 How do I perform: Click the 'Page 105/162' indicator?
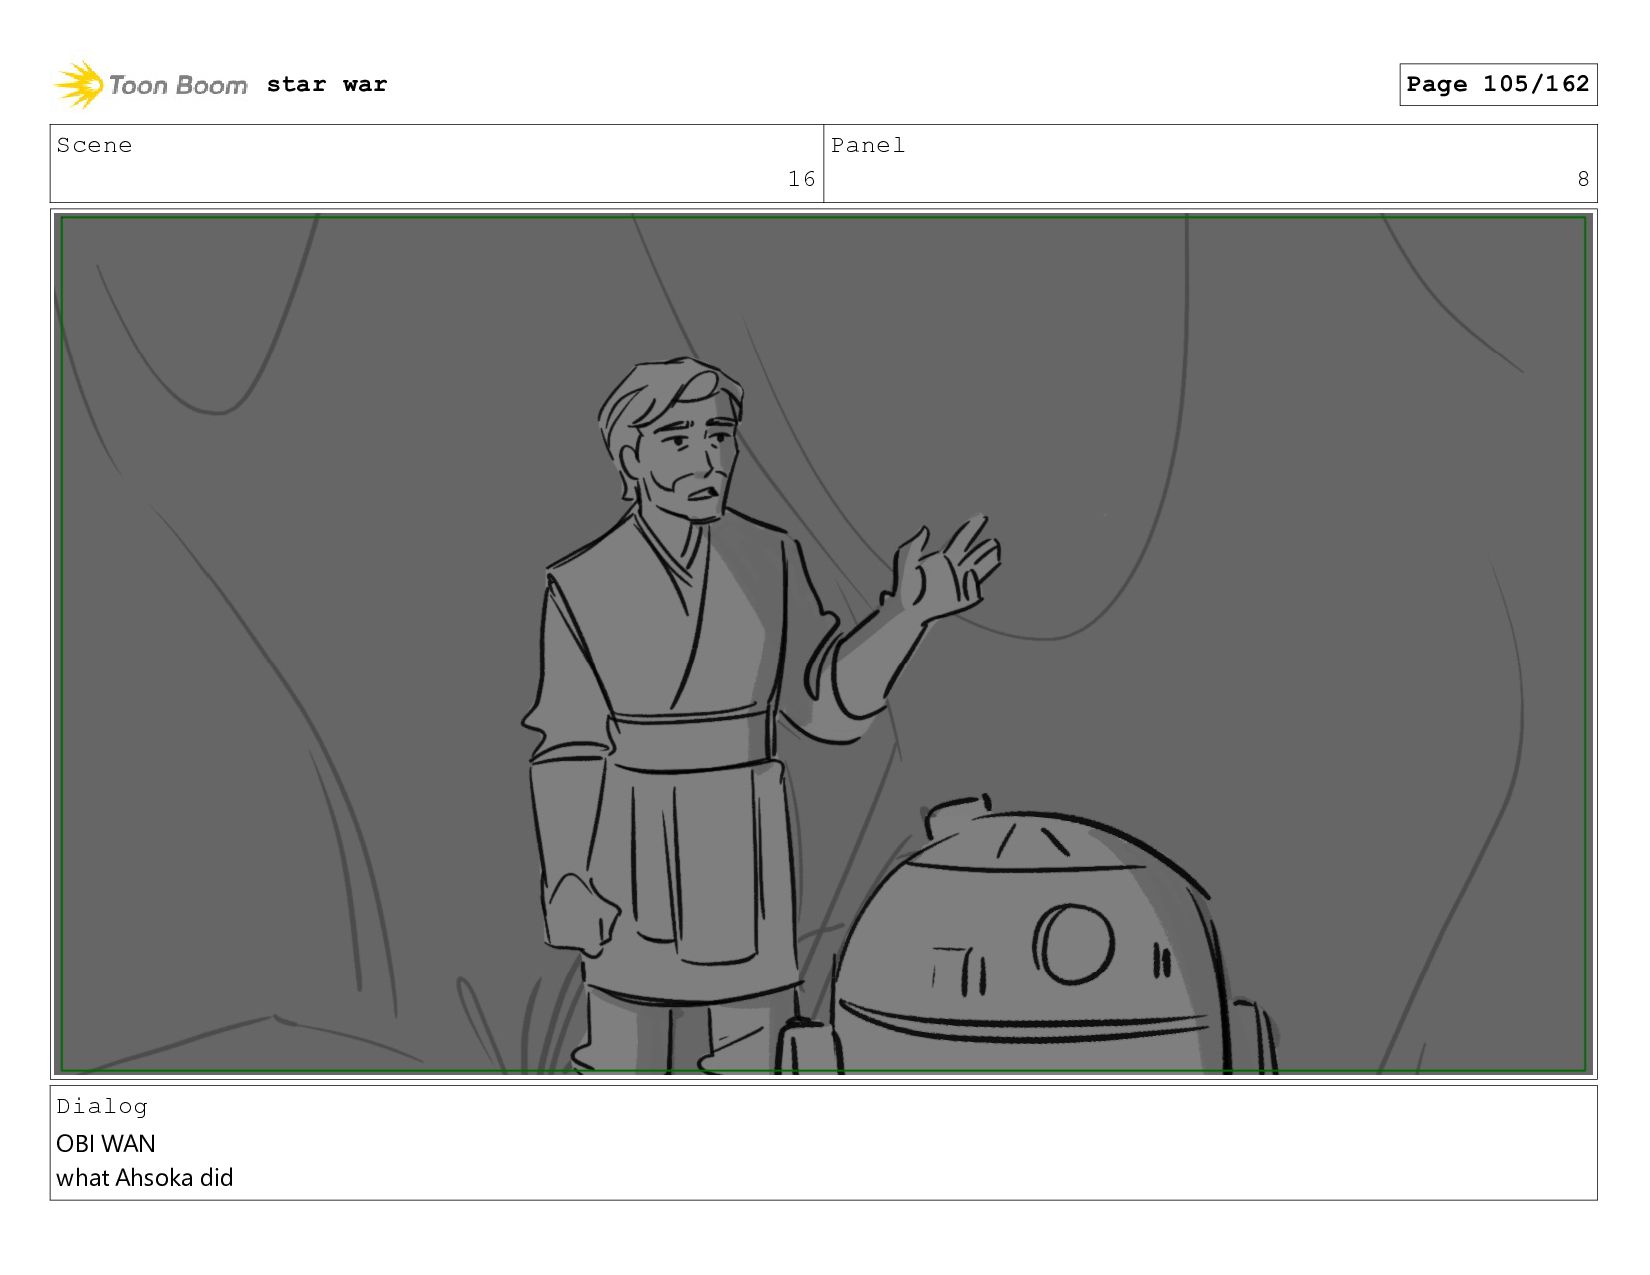(x=1497, y=84)
